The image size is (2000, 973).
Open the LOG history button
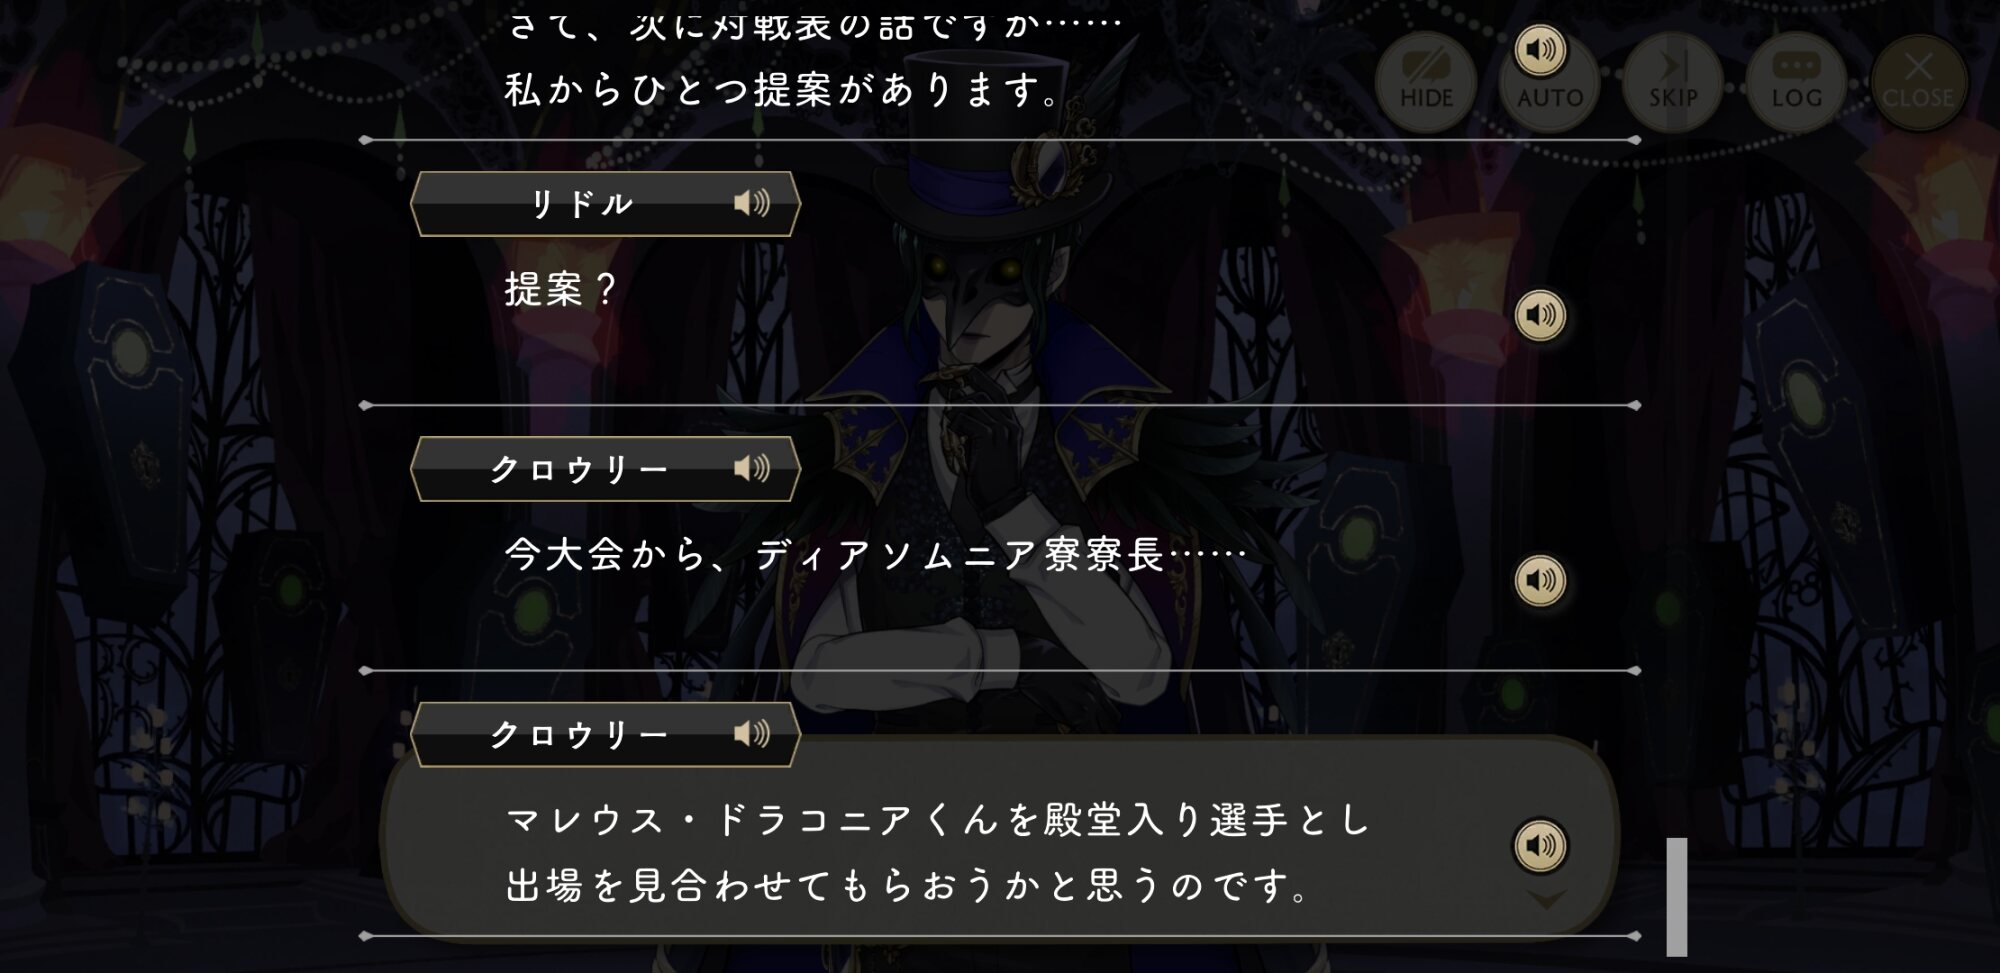click(1796, 82)
